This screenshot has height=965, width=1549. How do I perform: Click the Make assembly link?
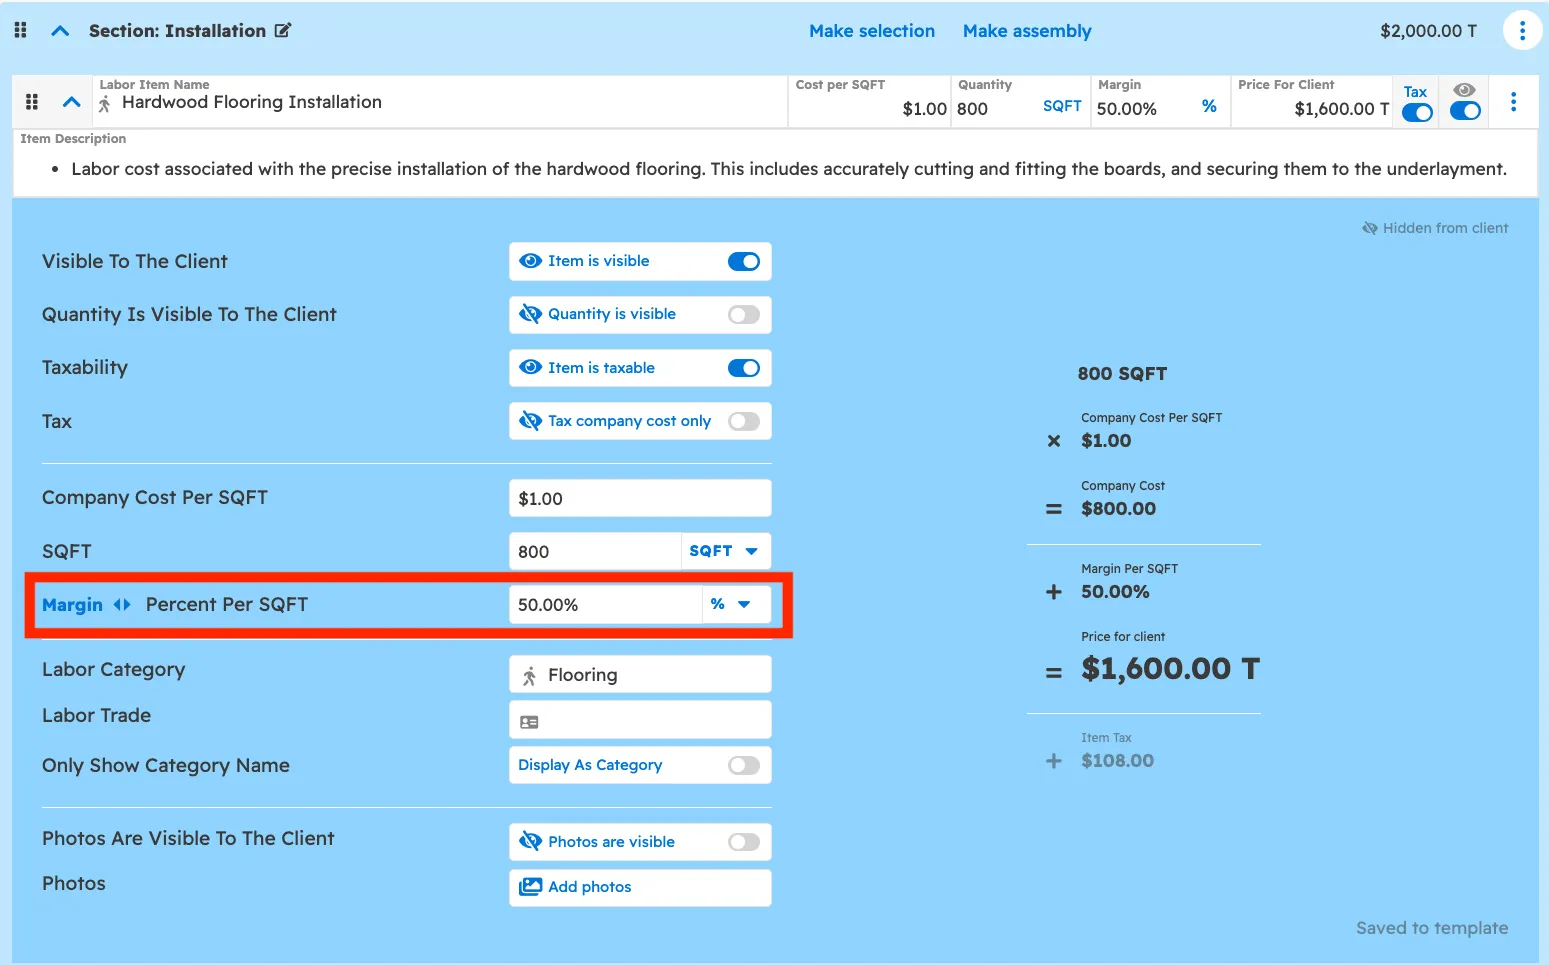pos(1027,31)
